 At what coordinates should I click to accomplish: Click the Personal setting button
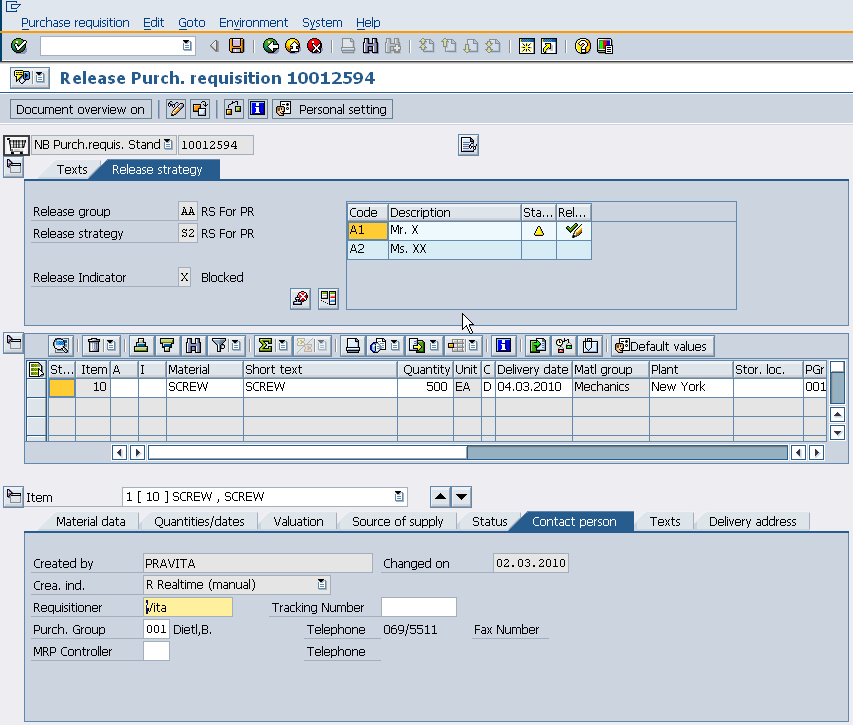click(x=333, y=109)
